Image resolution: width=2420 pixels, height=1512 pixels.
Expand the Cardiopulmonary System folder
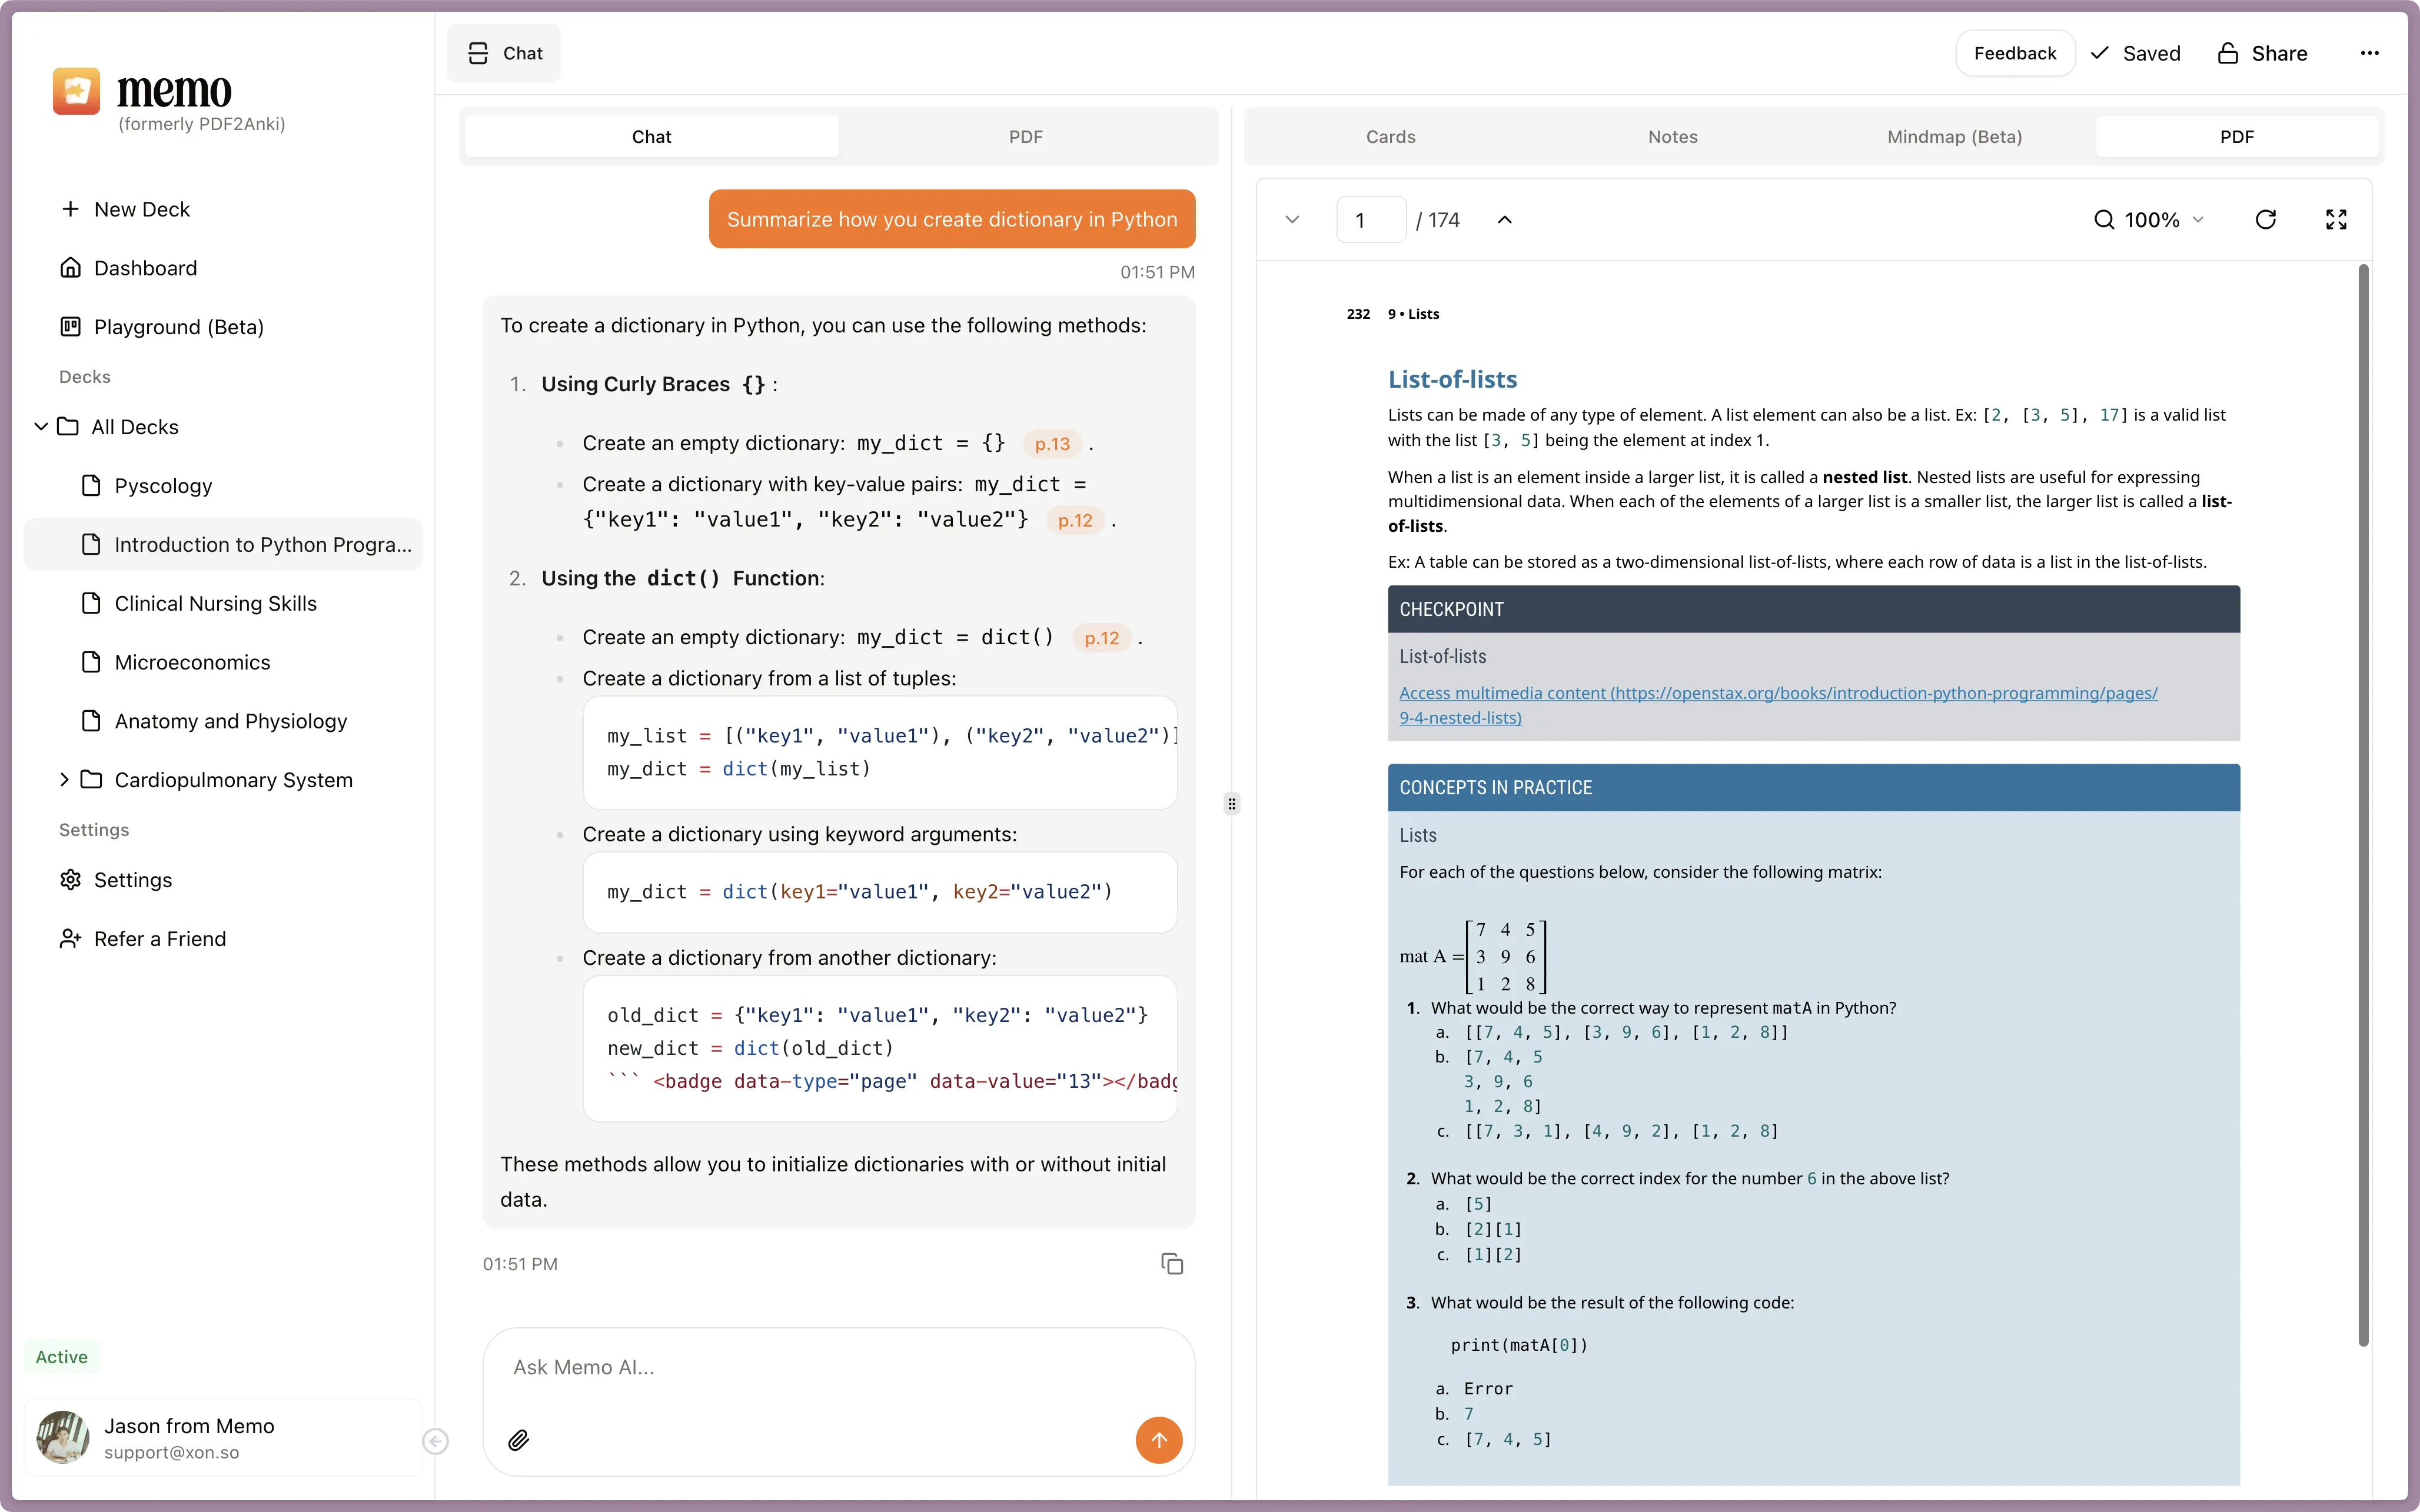click(x=64, y=780)
